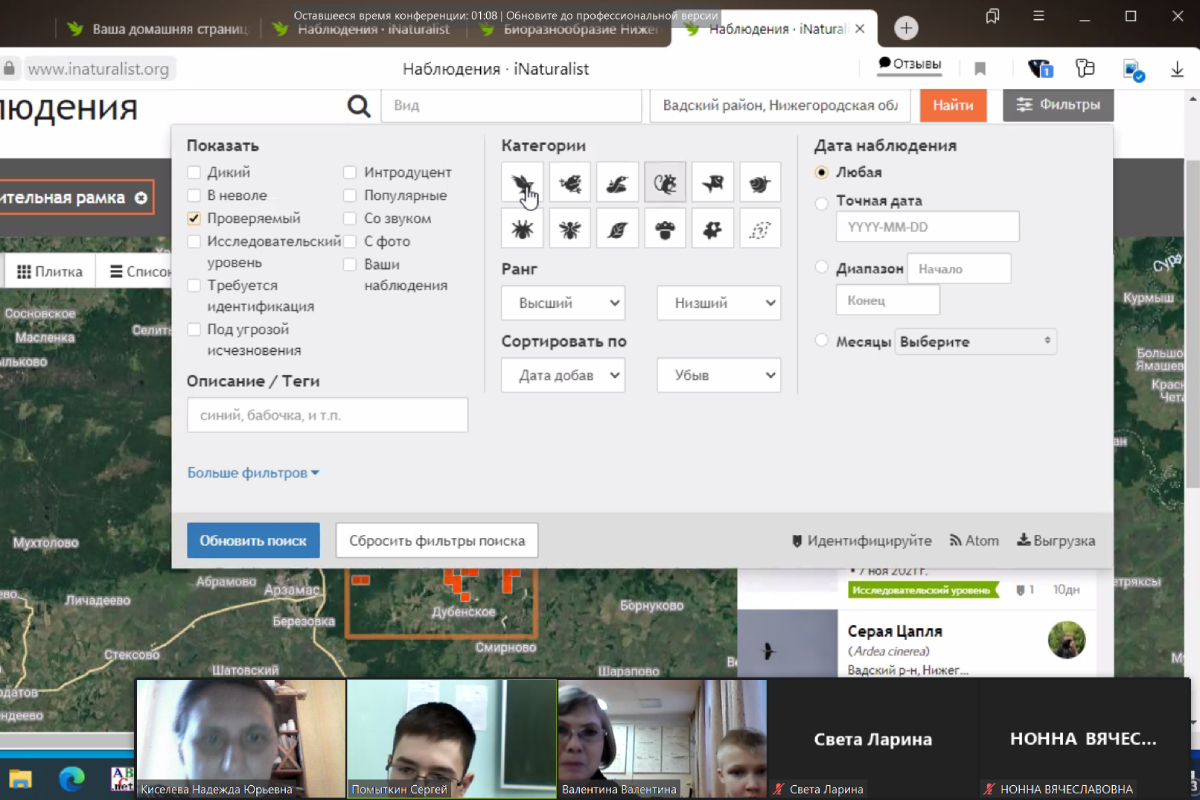Open the image extension icon with checkmark
1200x800 pixels.
[1133, 70]
